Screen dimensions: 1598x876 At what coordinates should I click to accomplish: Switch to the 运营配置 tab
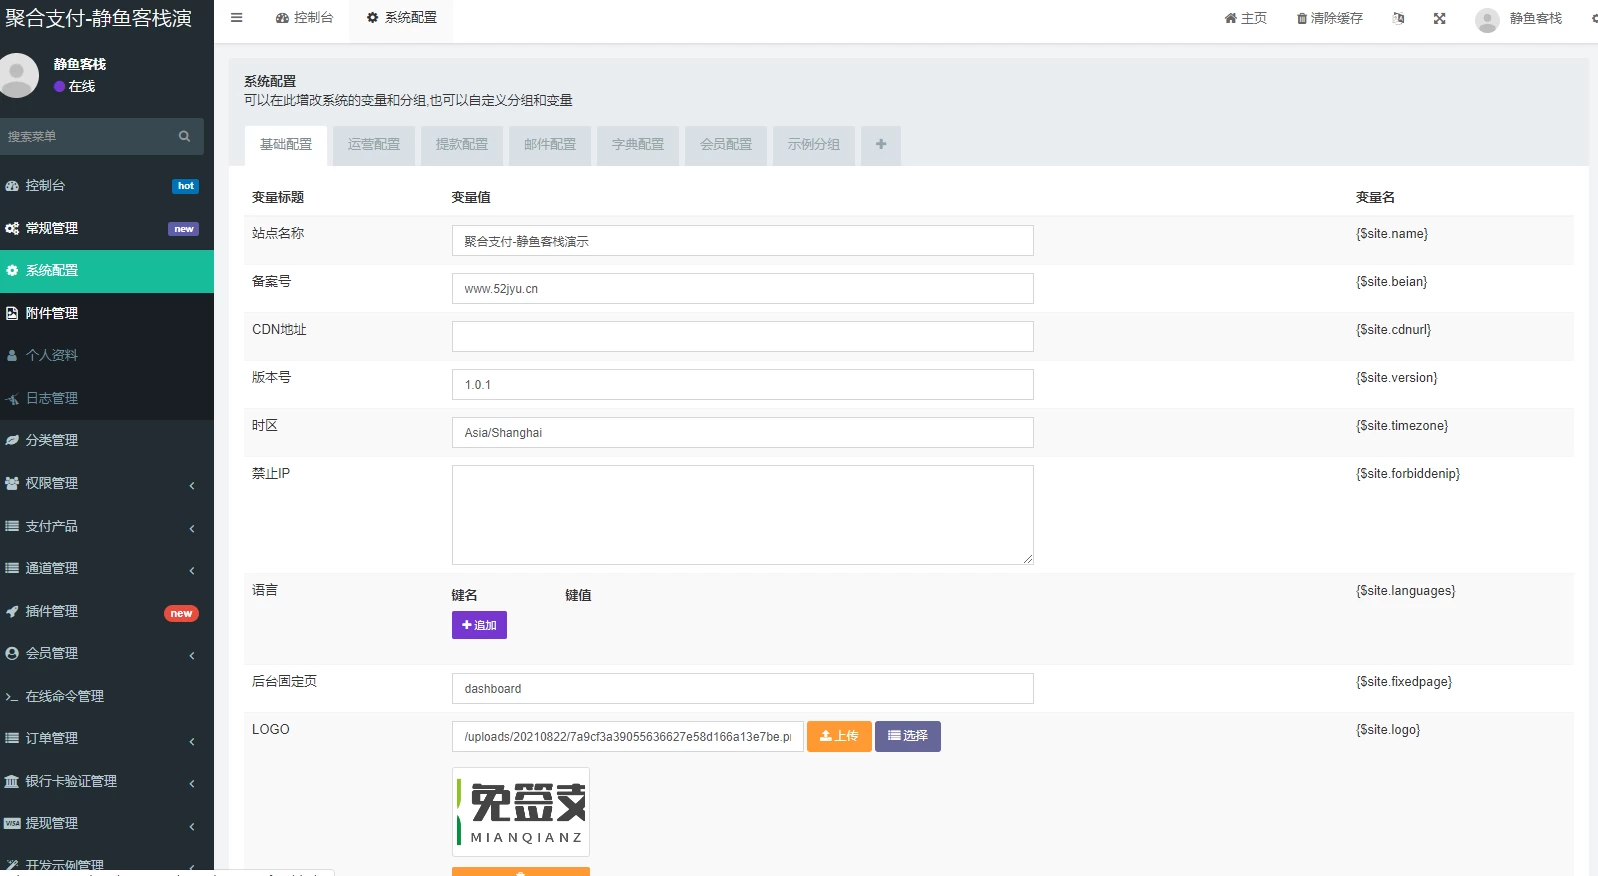coord(374,145)
